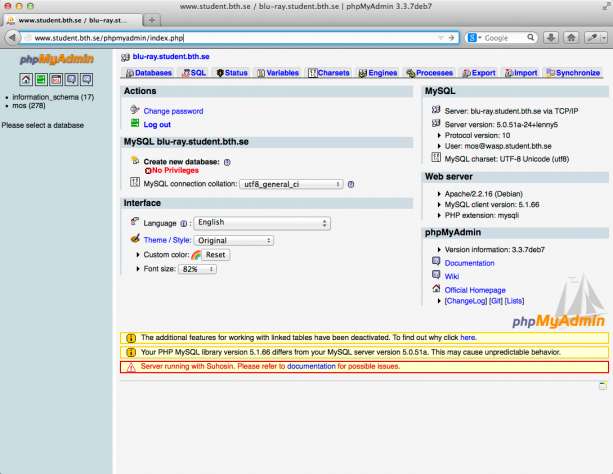Open the ChangeLog link
The width and height of the screenshot is (613, 474).
pyautogui.click(x=466, y=301)
